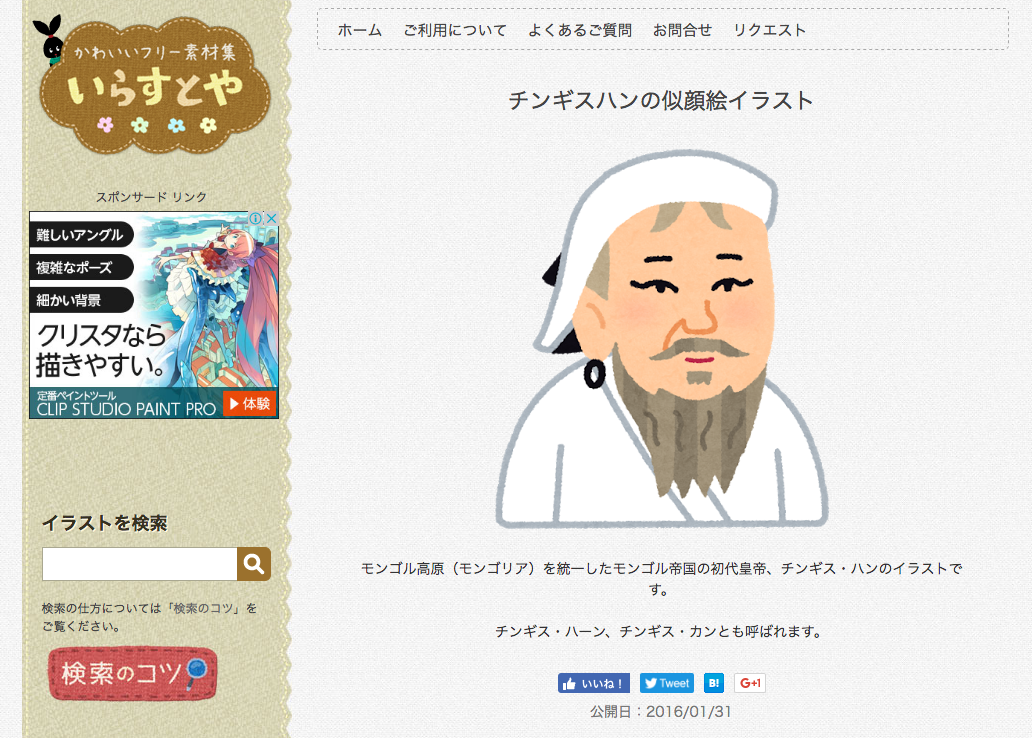Image resolution: width=1032 pixels, height=738 pixels.
Task: Open the お問合せ contact page
Action: coord(683,30)
